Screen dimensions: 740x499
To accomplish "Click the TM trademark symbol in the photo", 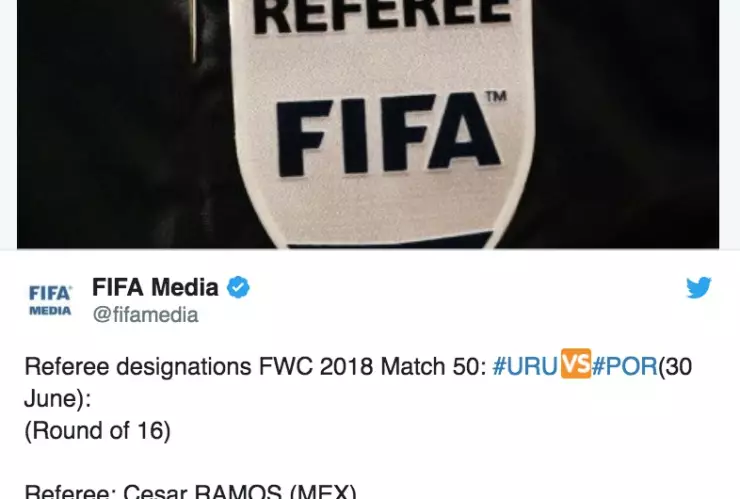I will (x=496, y=97).
